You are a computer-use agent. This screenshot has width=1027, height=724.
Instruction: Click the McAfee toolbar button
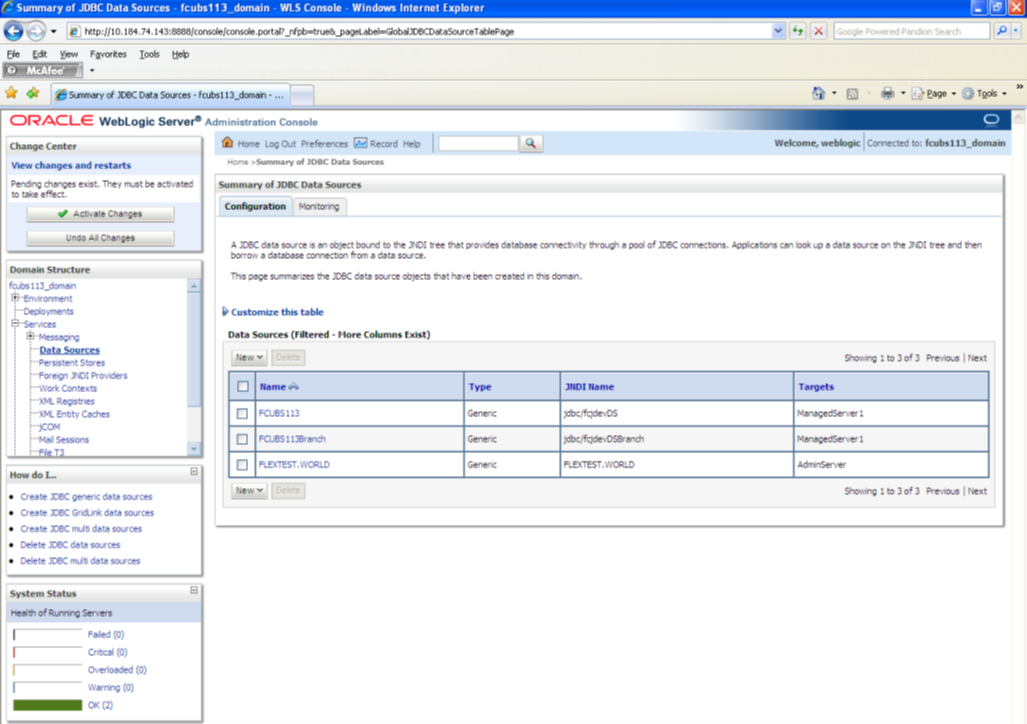(x=43, y=70)
